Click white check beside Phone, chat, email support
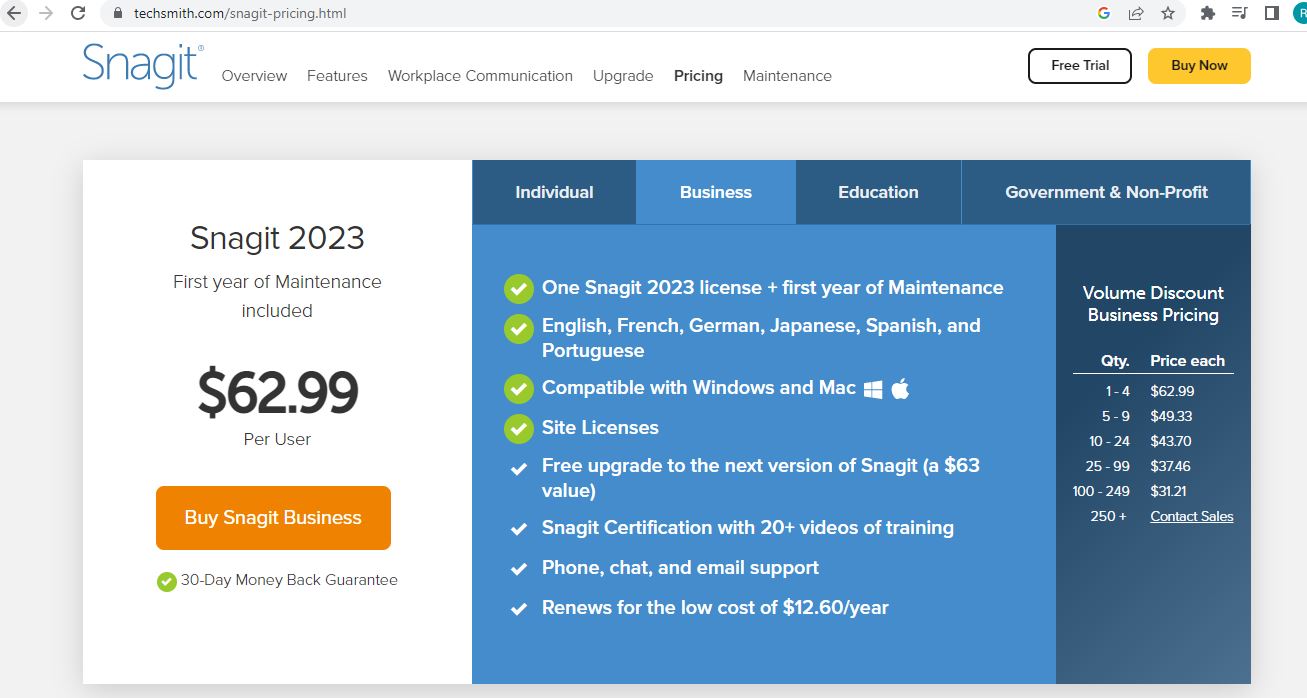The image size is (1307, 698). 519,569
